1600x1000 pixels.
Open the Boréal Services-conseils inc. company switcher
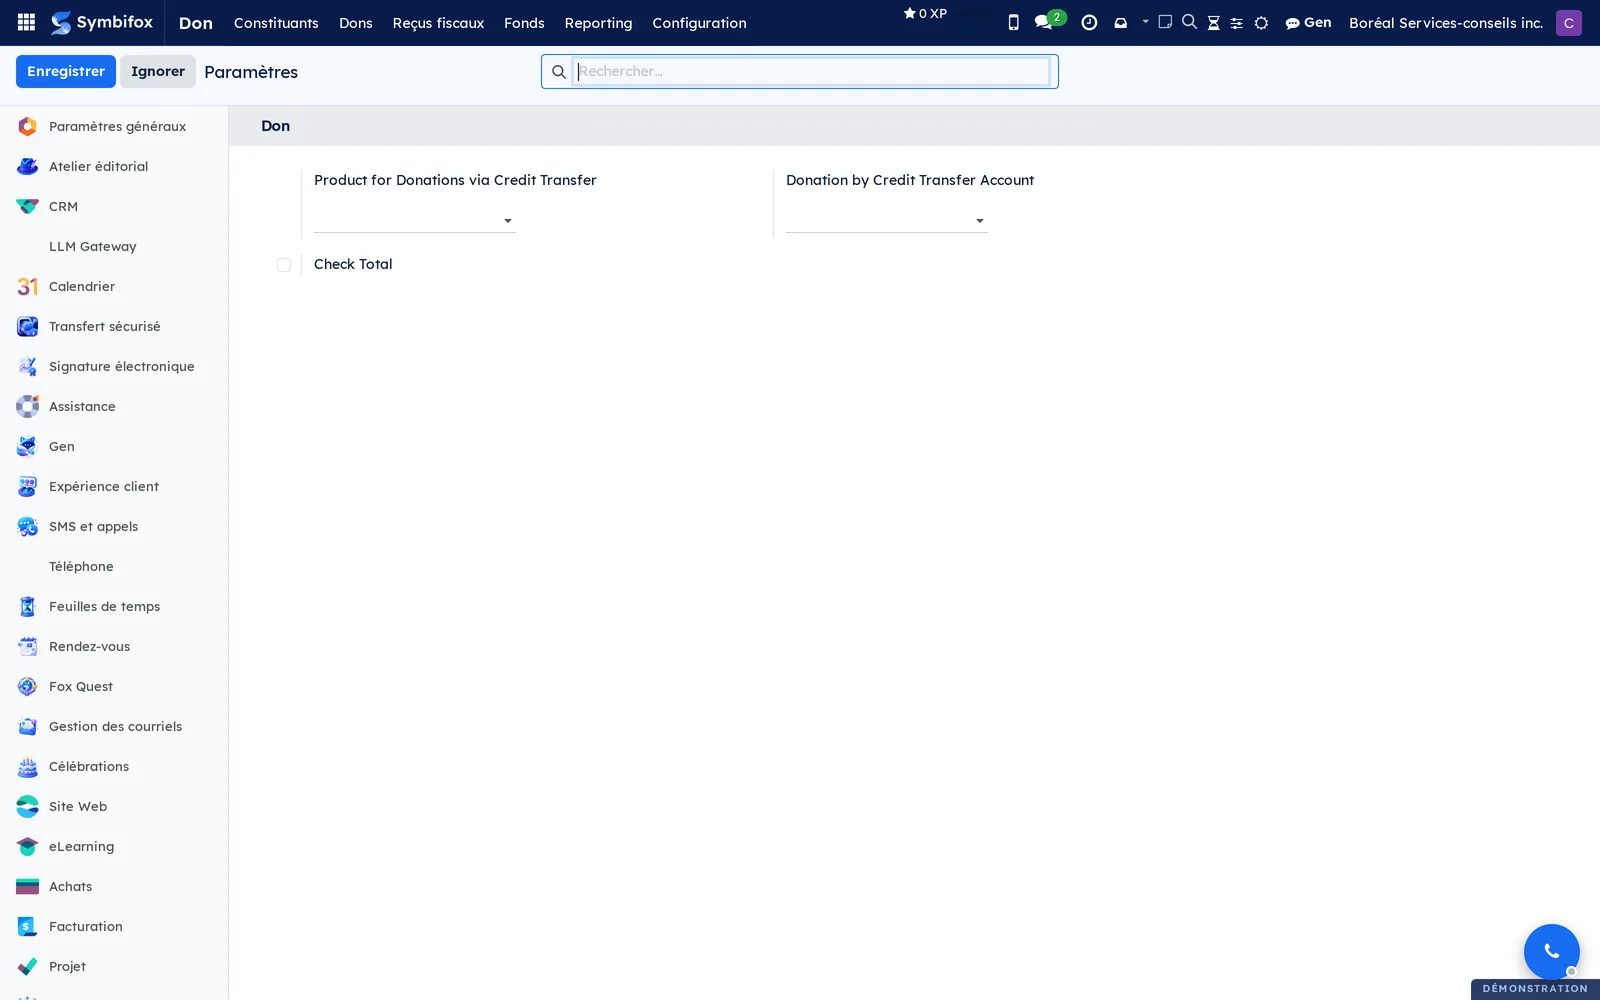click(x=1445, y=22)
